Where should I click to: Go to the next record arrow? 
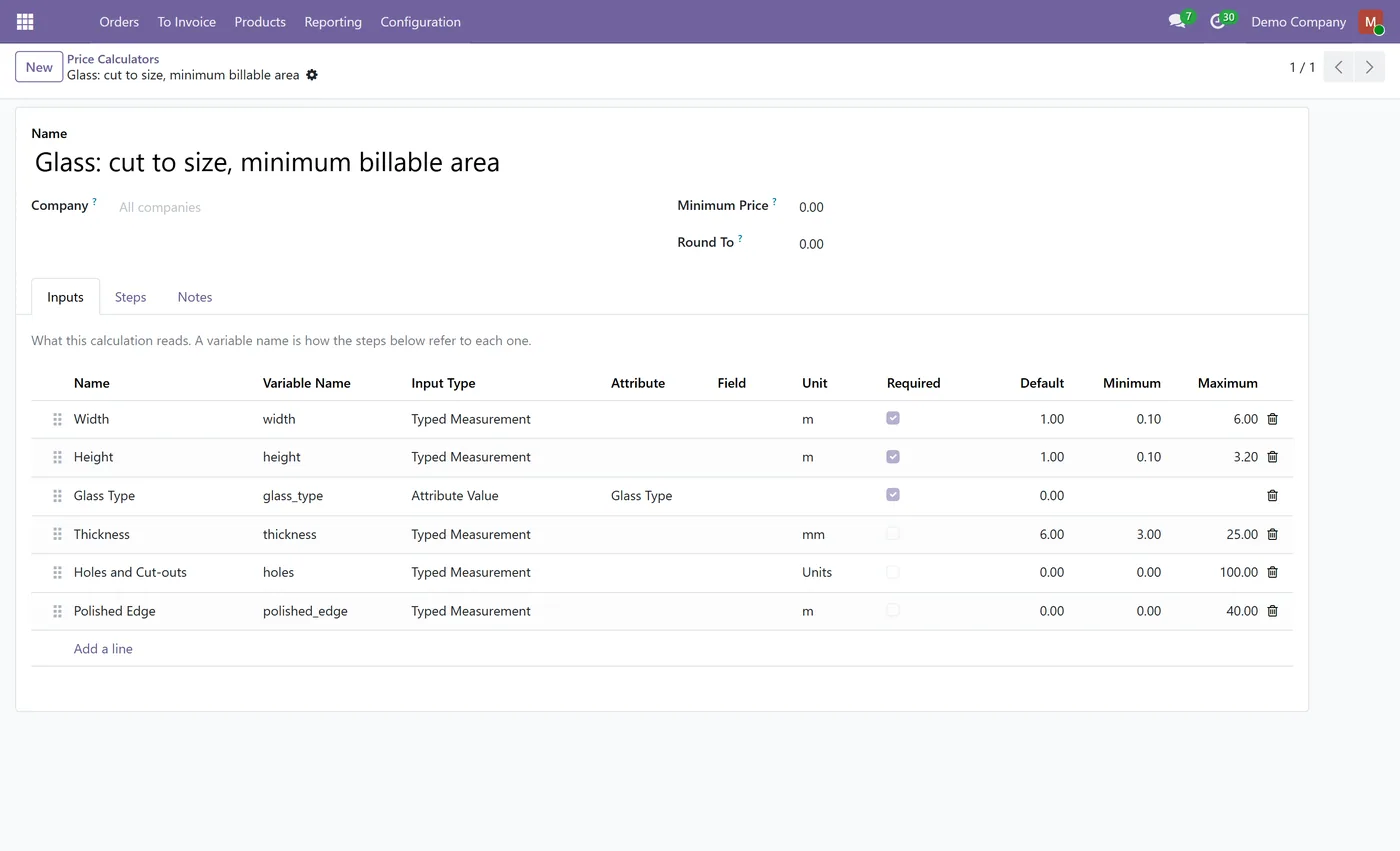(1369, 67)
